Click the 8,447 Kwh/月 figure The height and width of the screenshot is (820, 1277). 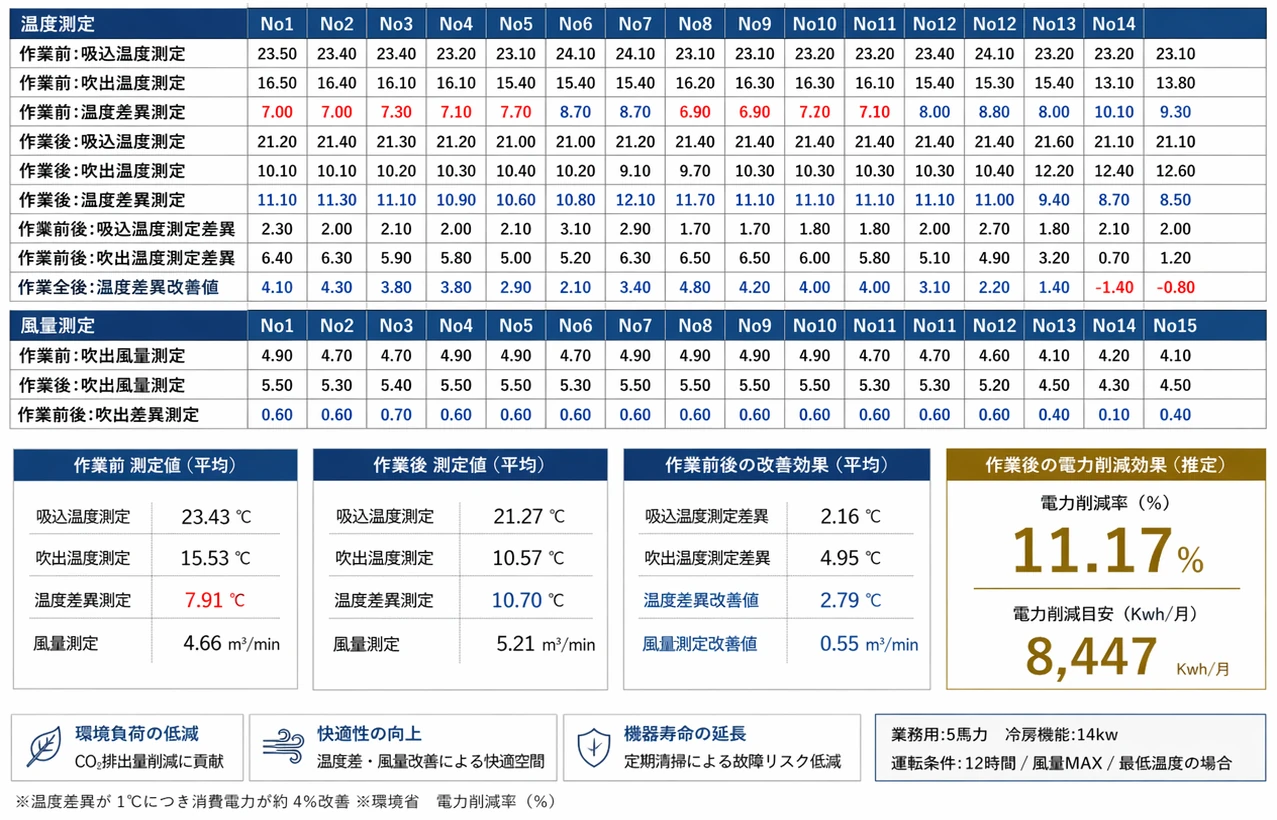pos(1127,657)
